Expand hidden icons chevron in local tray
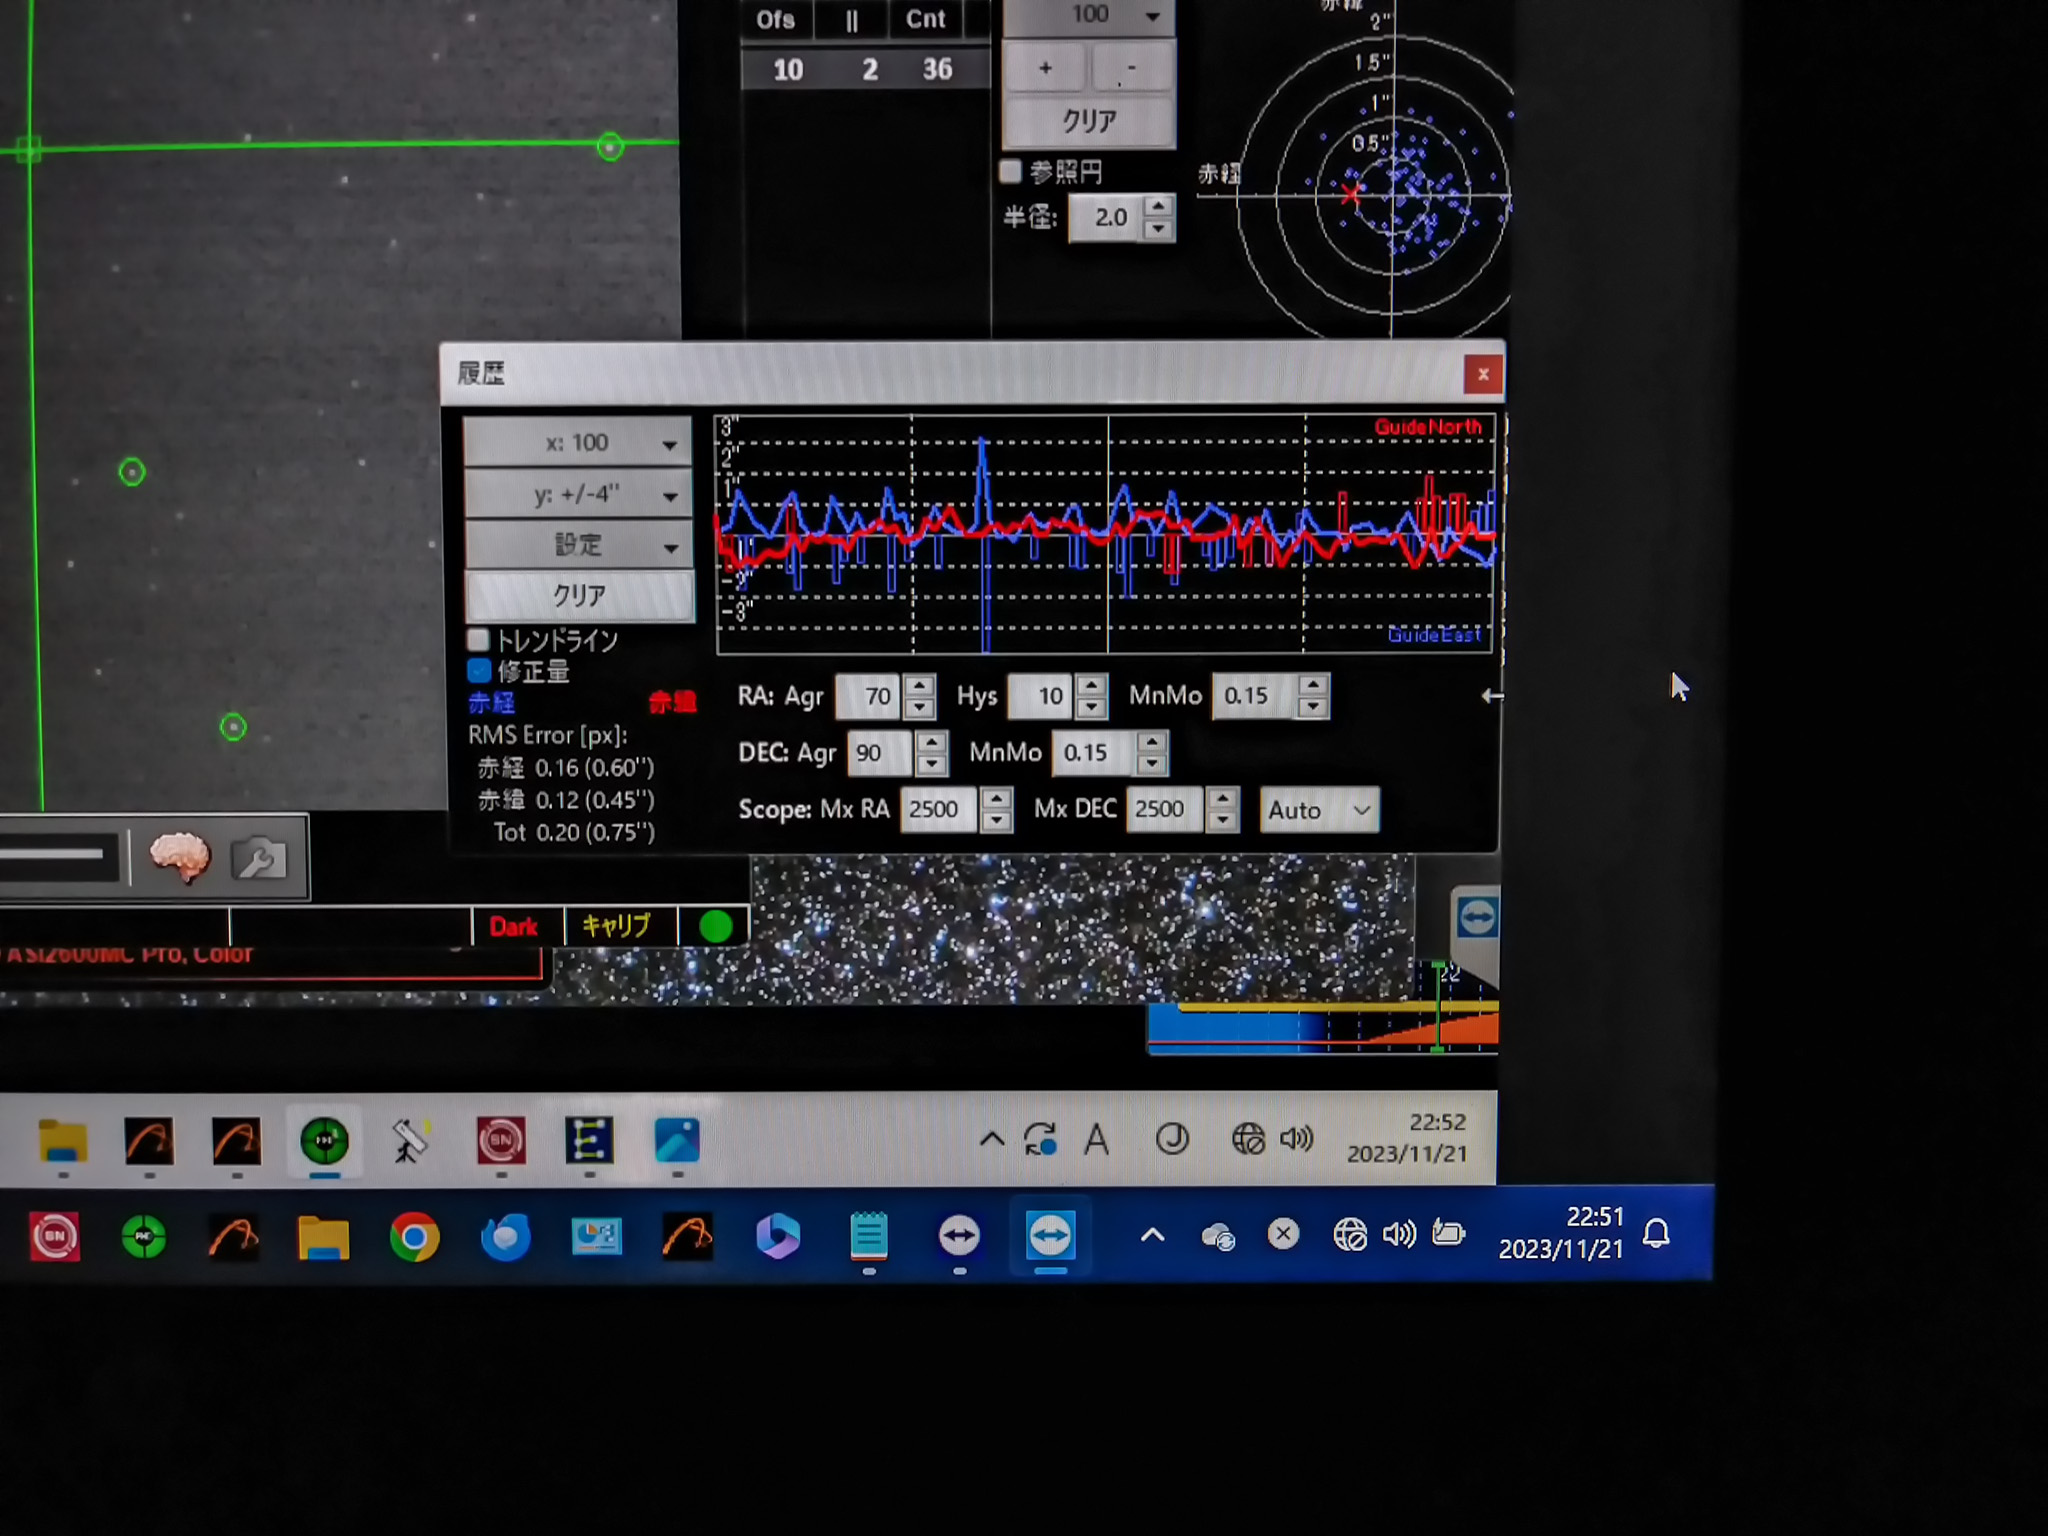 click(1152, 1236)
